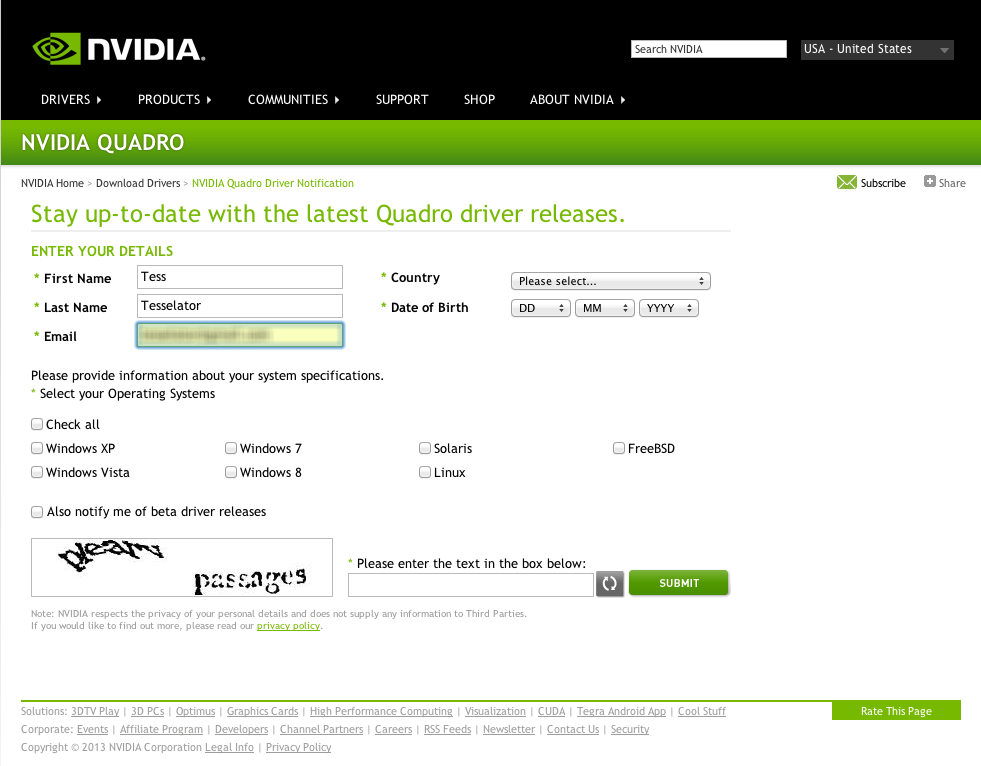Open the Visualization footer link

(x=495, y=711)
